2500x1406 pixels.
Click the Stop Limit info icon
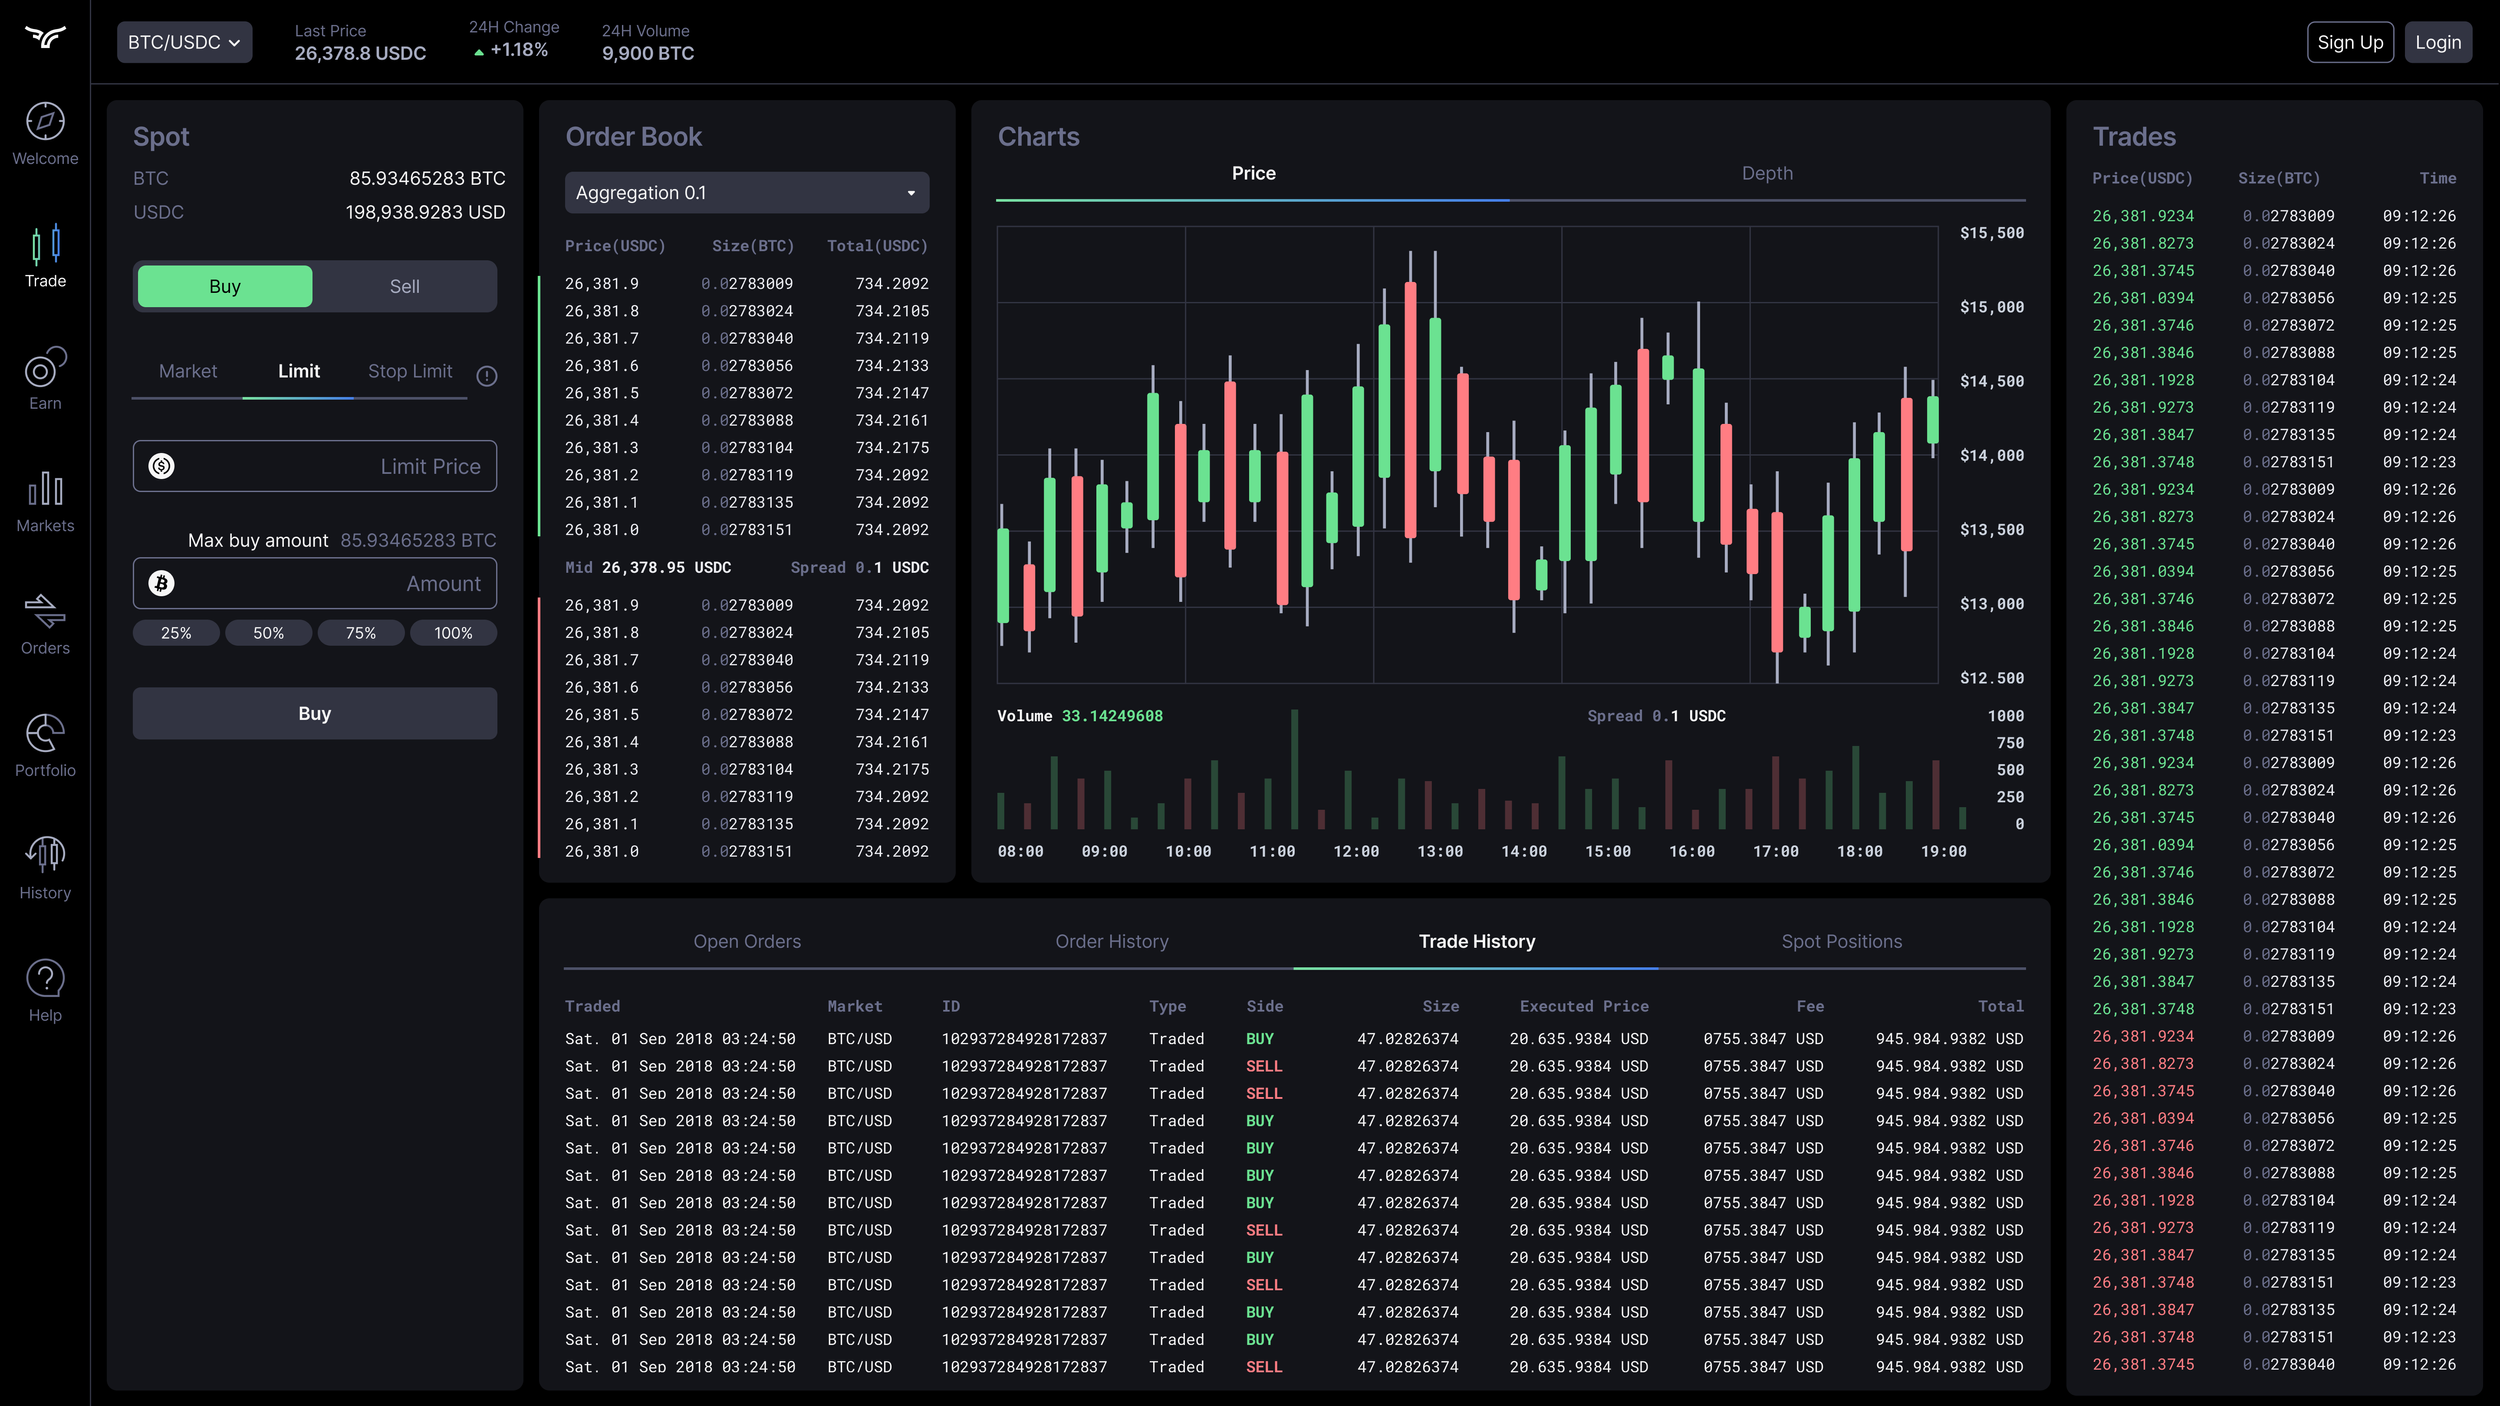[487, 375]
